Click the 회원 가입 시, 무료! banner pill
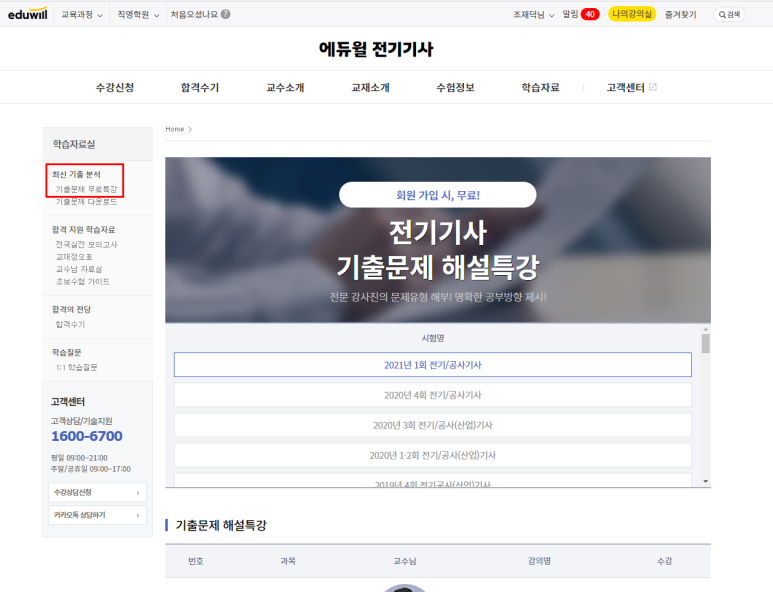Image resolution: width=773 pixels, height=592 pixels. [x=438, y=195]
